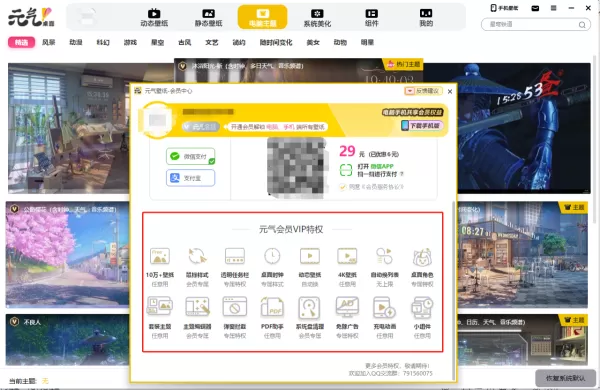600x390 pixels.
Task: Click the scan QR icon beside 打开微信APP
Action: pyautogui.click(x=346, y=170)
